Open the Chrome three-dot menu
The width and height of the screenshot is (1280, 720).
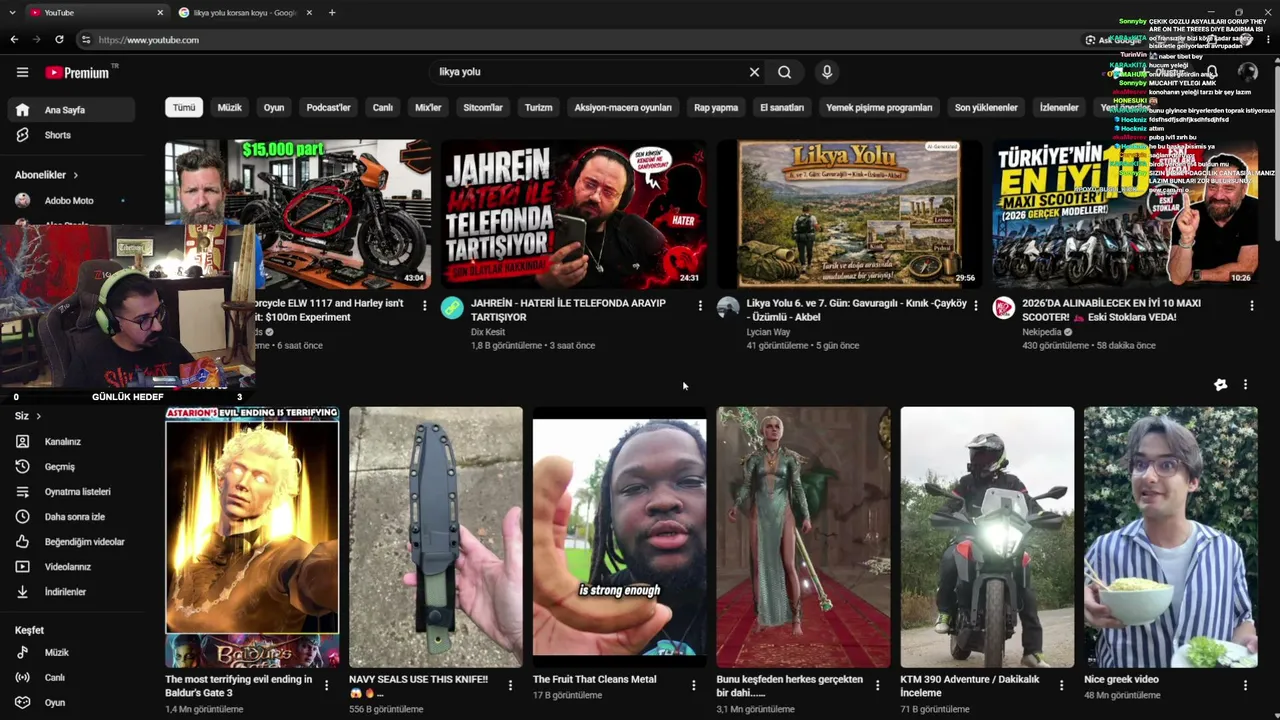1269,40
